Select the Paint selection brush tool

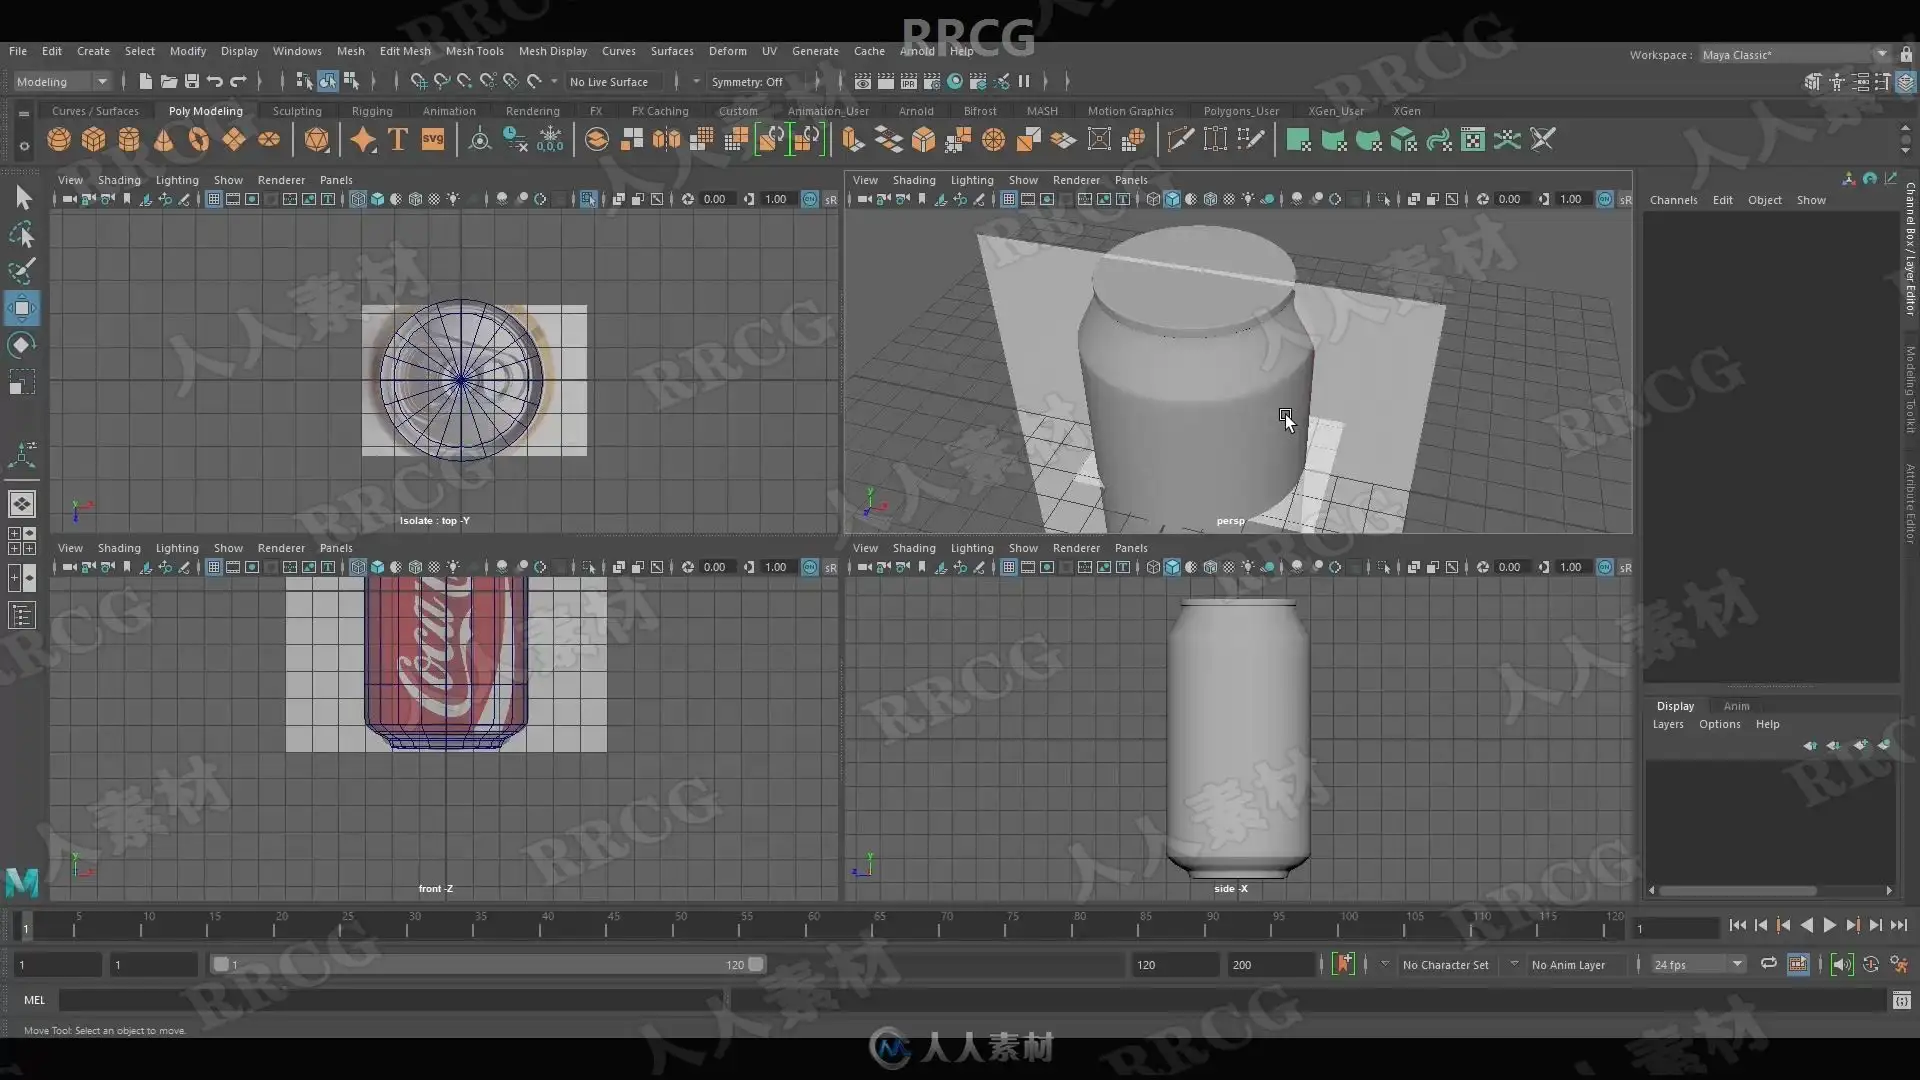click(22, 271)
